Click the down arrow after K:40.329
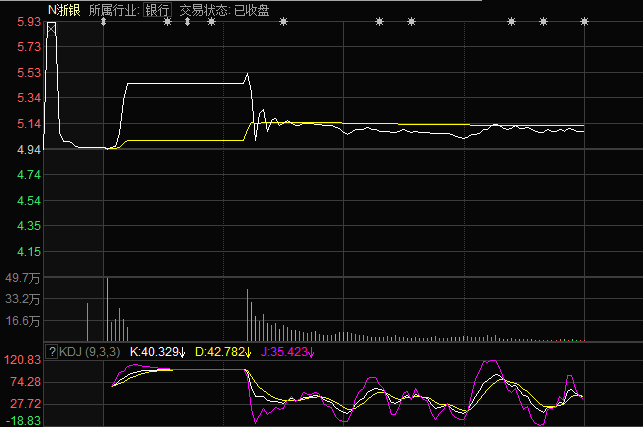The width and height of the screenshot is (643, 427). click(183, 352)
